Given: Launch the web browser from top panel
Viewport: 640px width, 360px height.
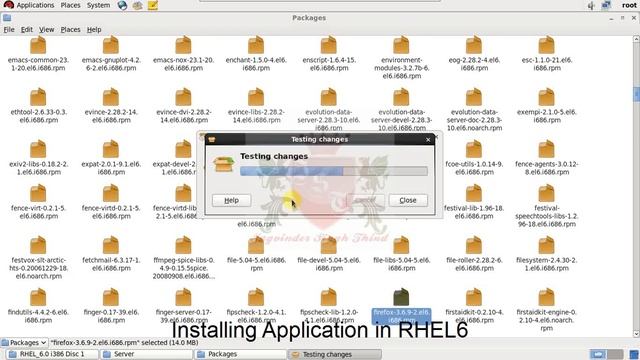Looking at the screenshot, I should coord(122,5).
